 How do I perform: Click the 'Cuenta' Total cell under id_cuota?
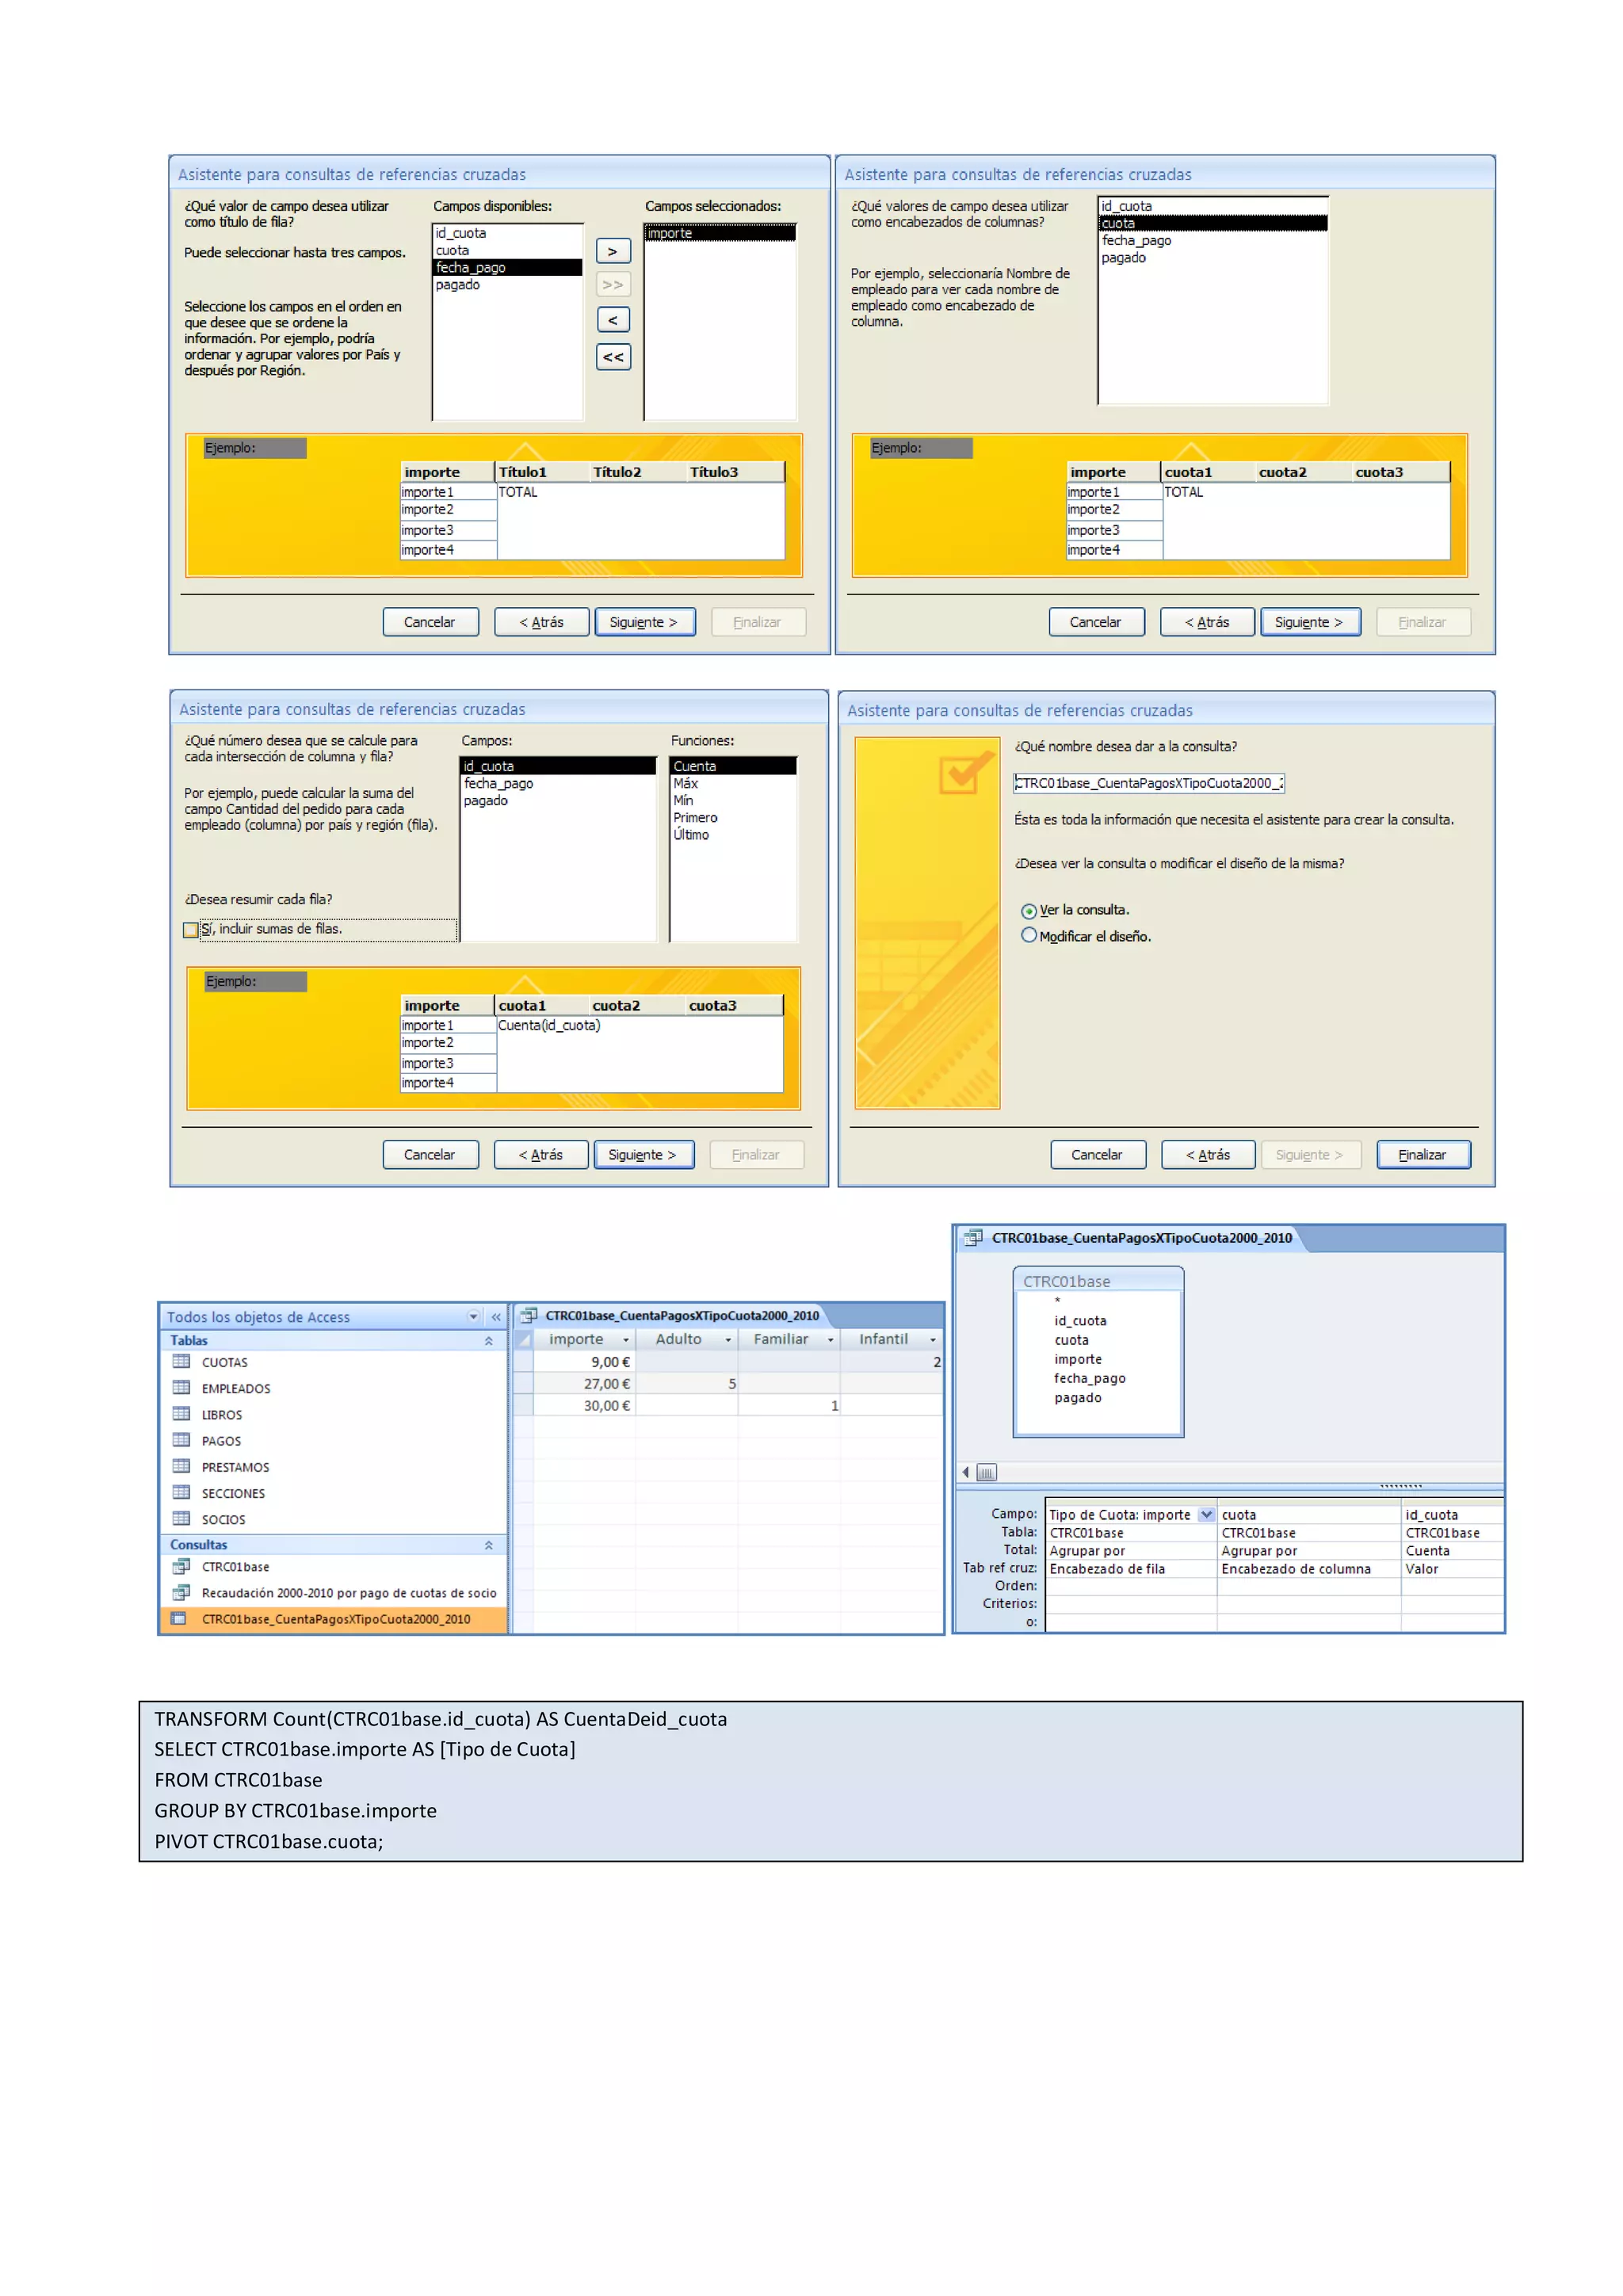coord(1452,1550)
